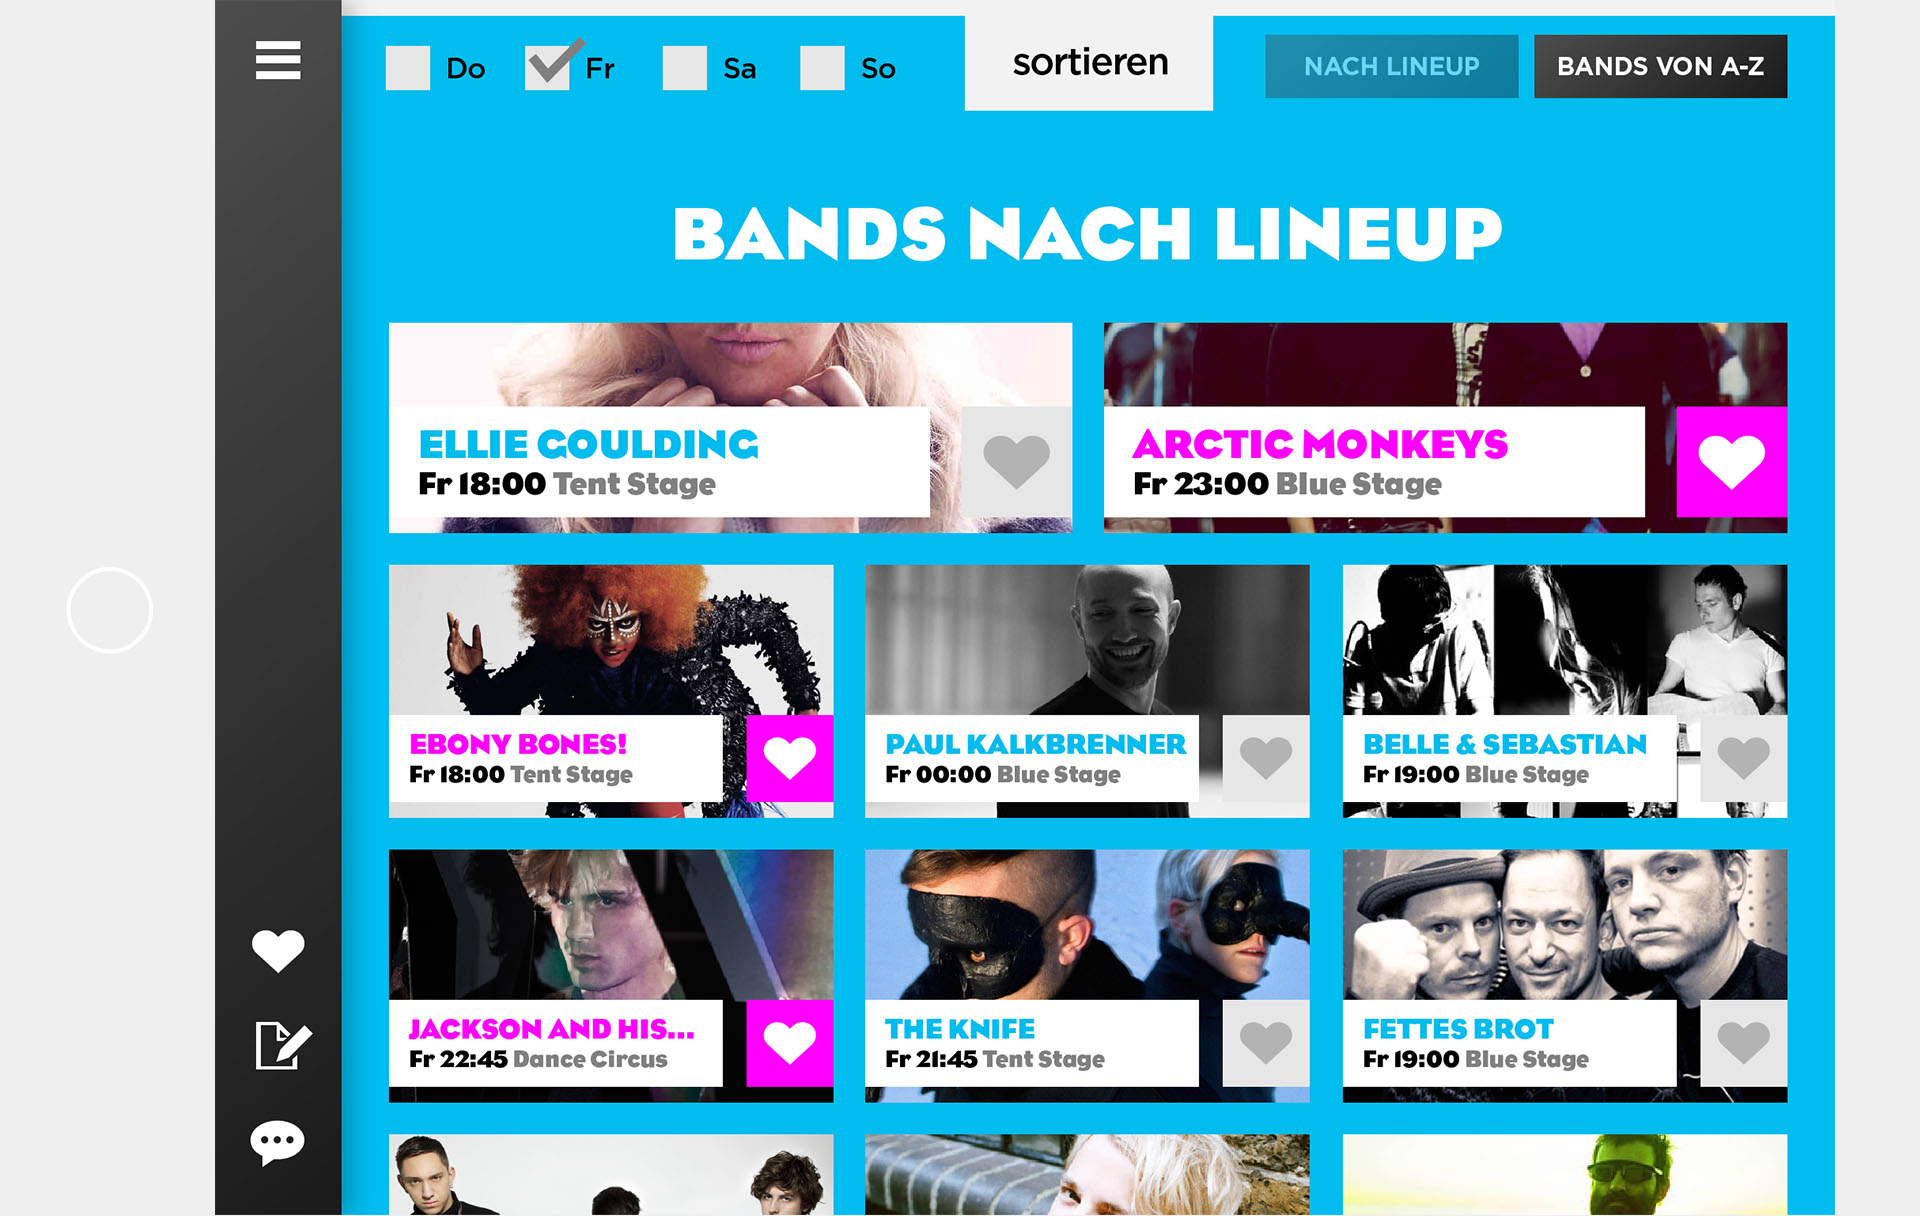The image size is (1920, 1216).
Task: Favorite Ellie Goulding with heart icon
Action: coord(1017,462)
